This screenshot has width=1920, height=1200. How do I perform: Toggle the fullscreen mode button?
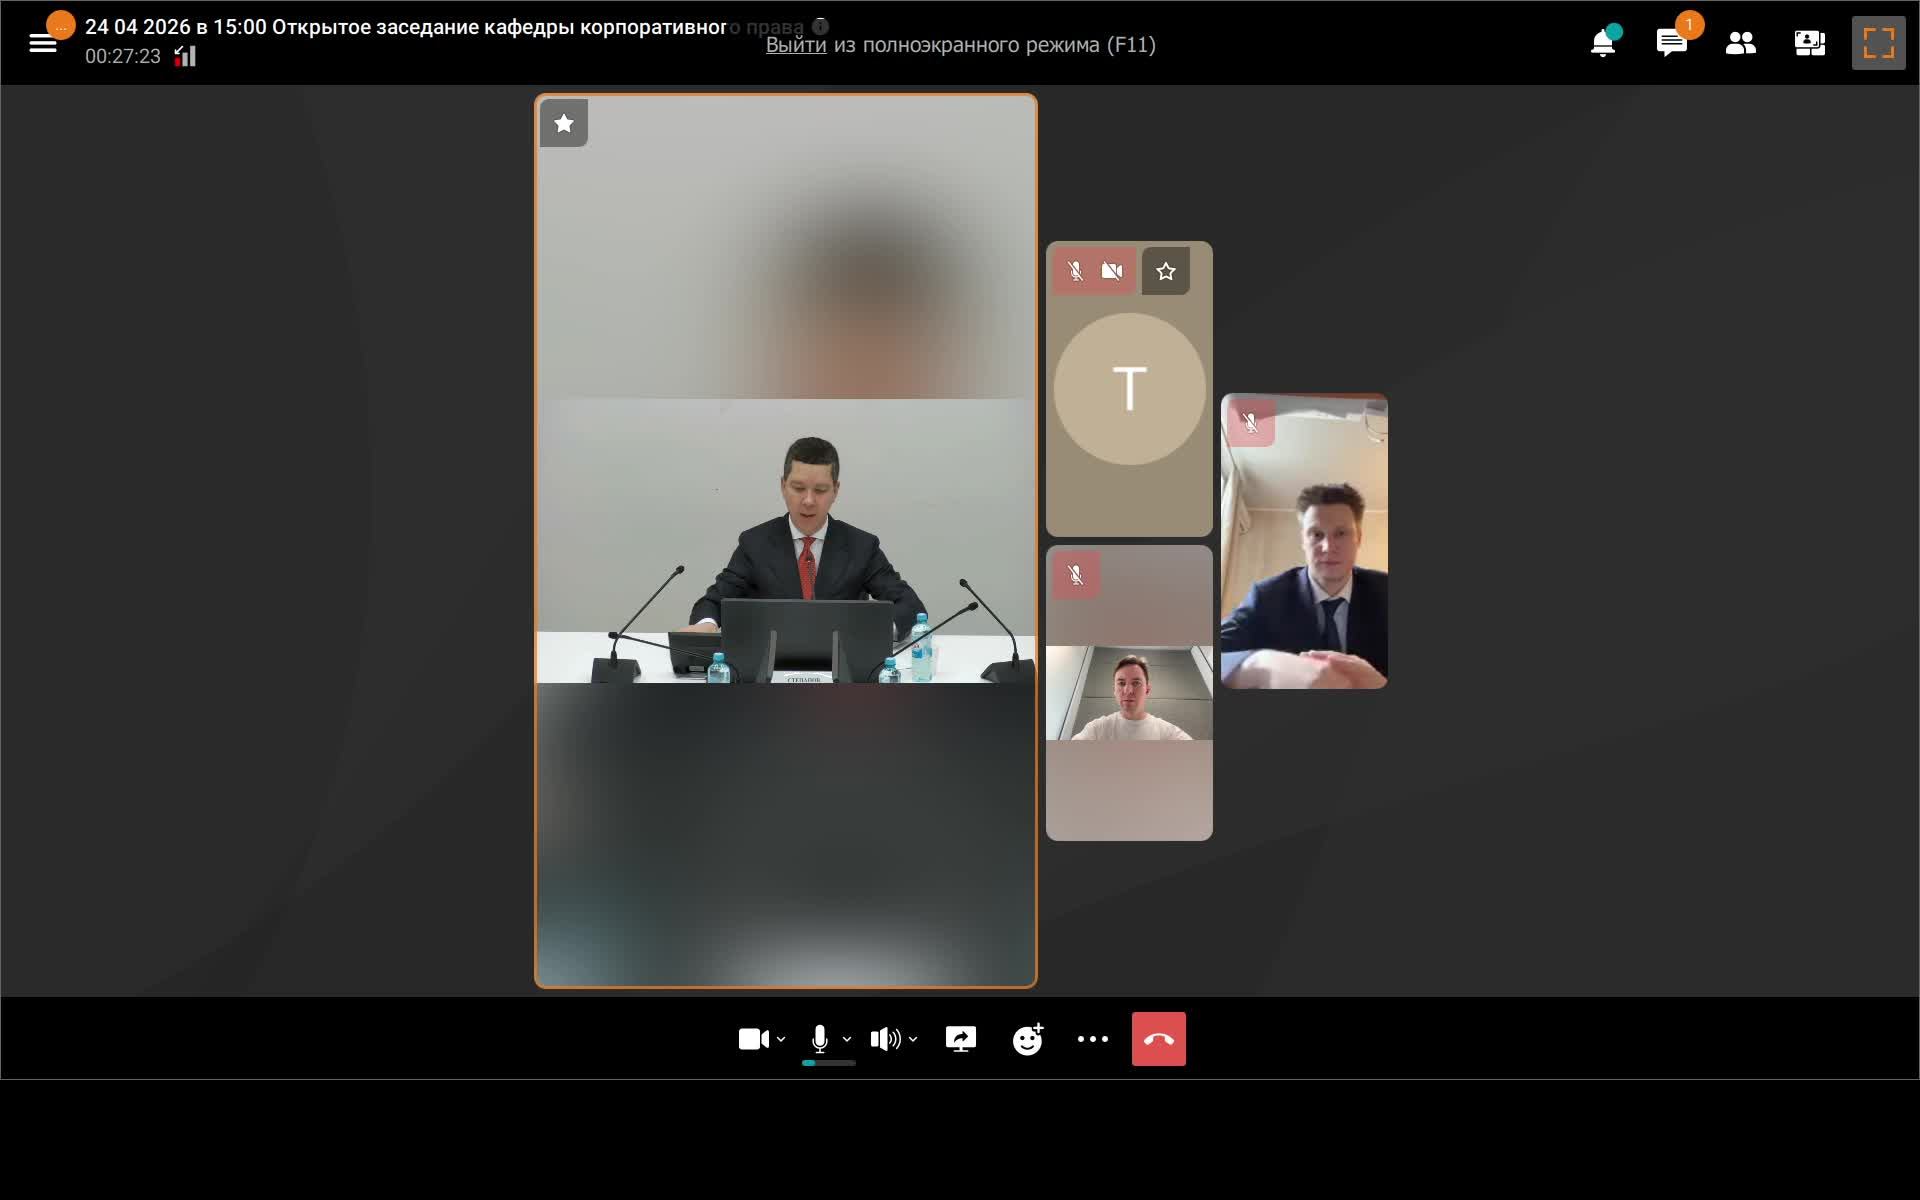[1878, 43]
